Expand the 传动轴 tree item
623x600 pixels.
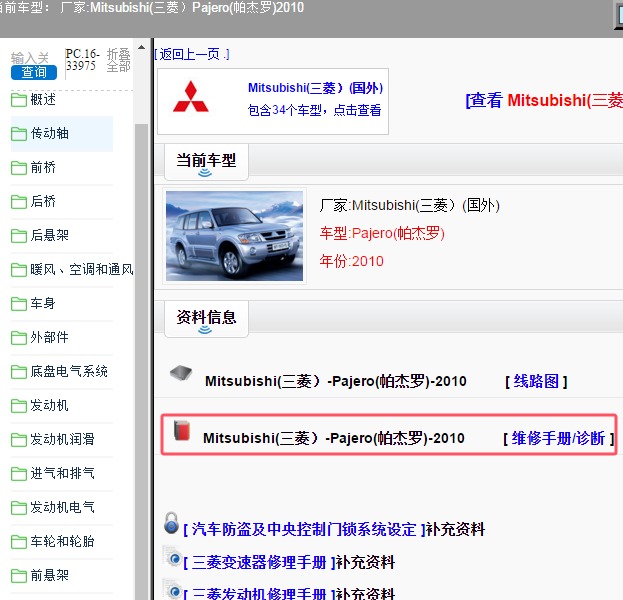50,134
